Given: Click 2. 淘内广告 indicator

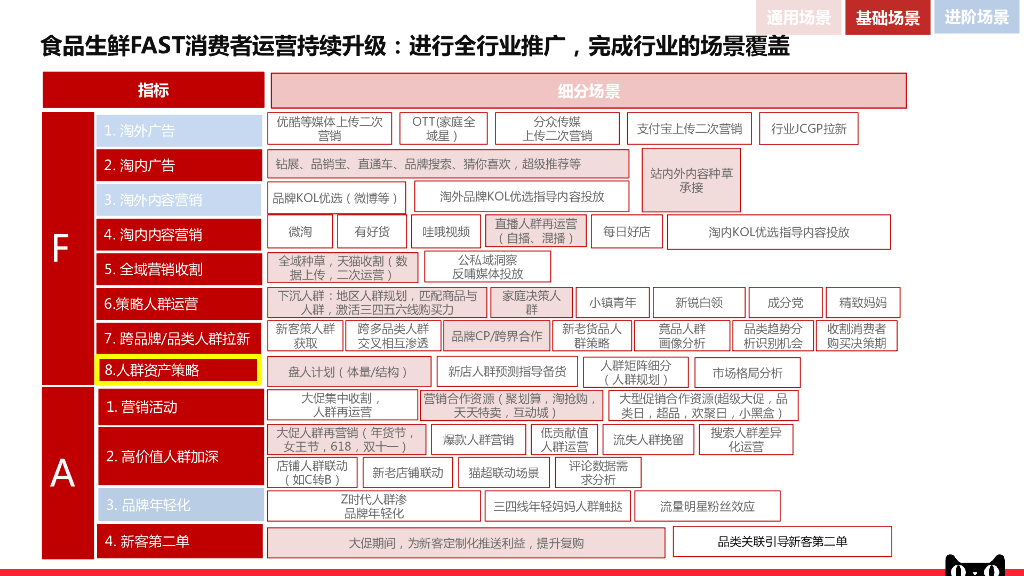Looking at the screenshot, I should (179, 165).
